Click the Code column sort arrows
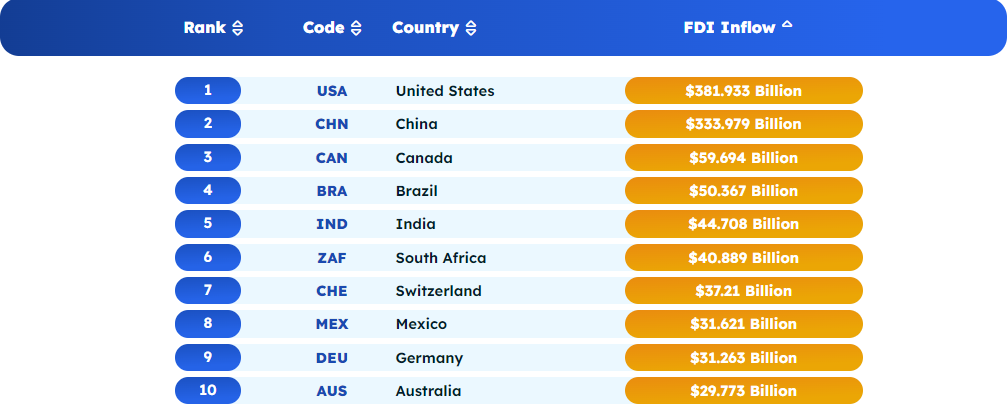The height and width of the screenshot is (415, 1008). (x=357, y=29)
